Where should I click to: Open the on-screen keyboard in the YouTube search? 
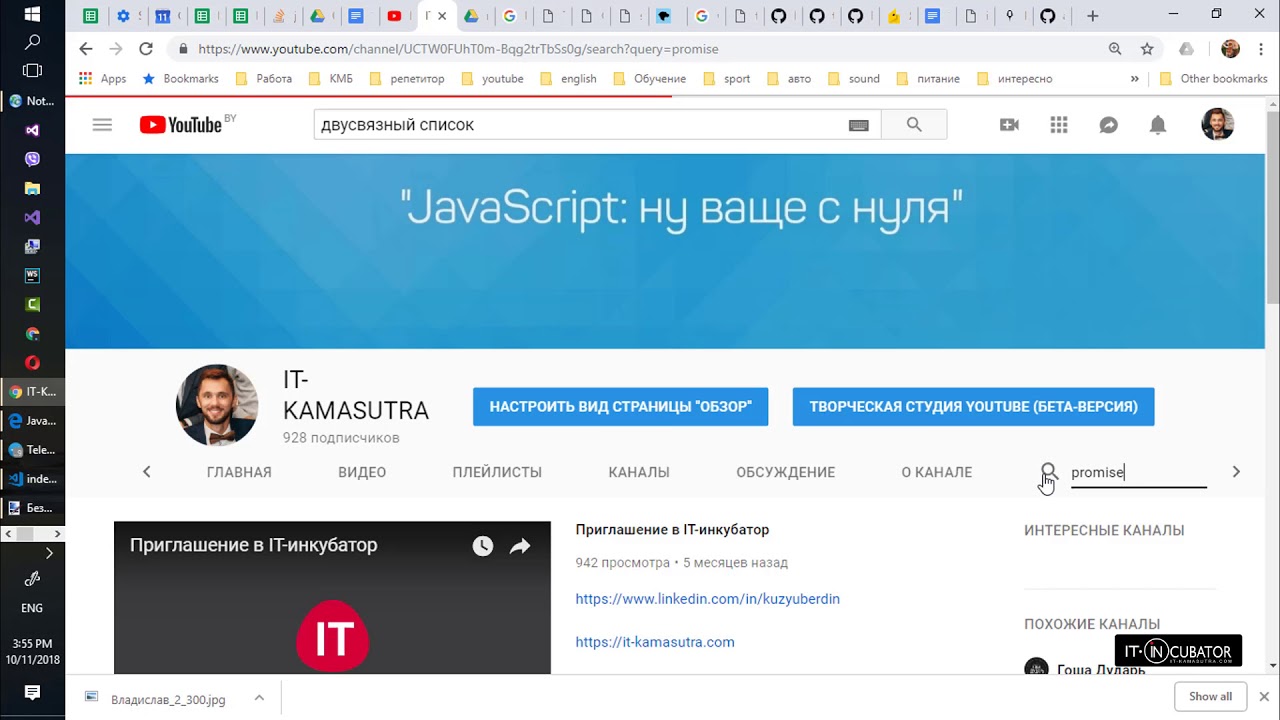click(x=858, y=125)
